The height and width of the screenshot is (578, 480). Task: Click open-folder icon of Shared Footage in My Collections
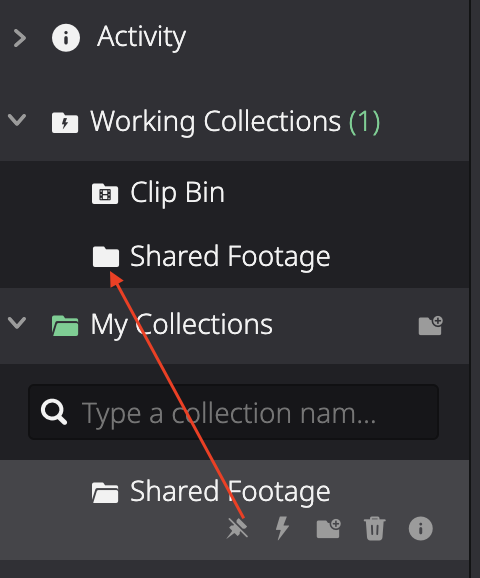click(x=105, y=492)
